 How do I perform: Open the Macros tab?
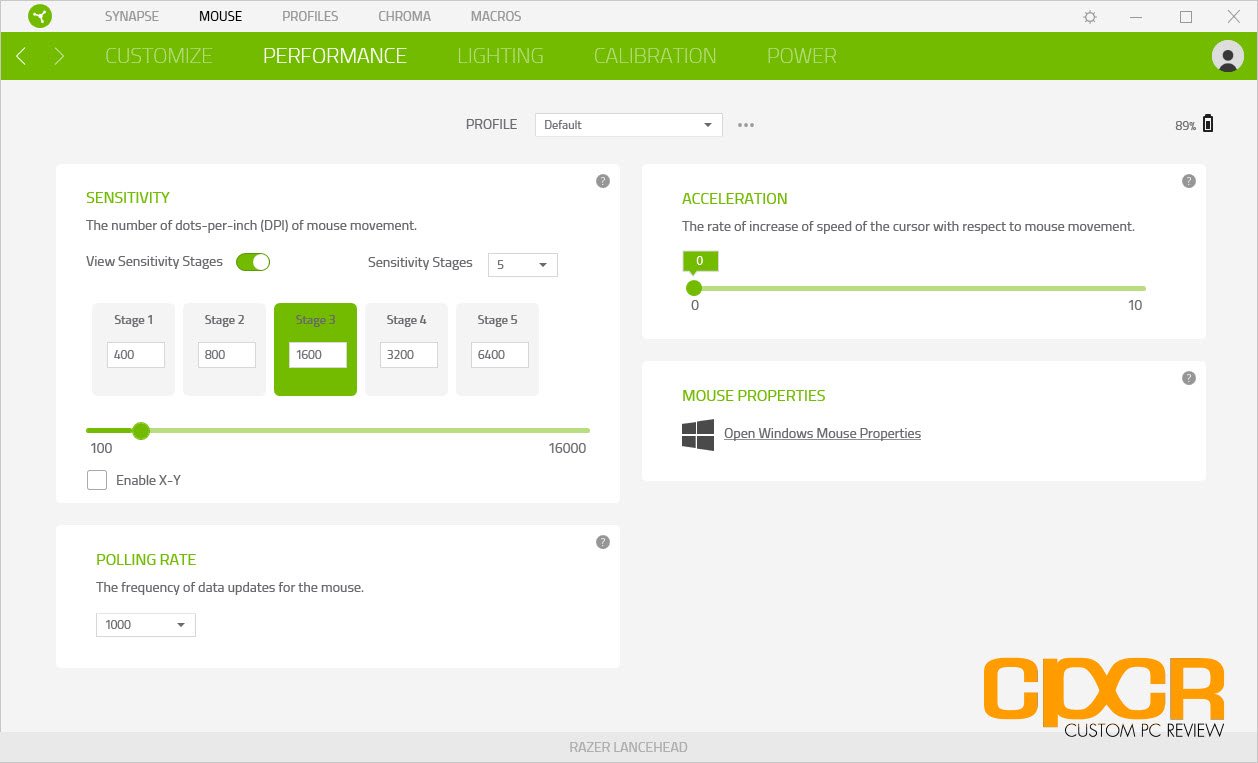[x=495, y=16]
